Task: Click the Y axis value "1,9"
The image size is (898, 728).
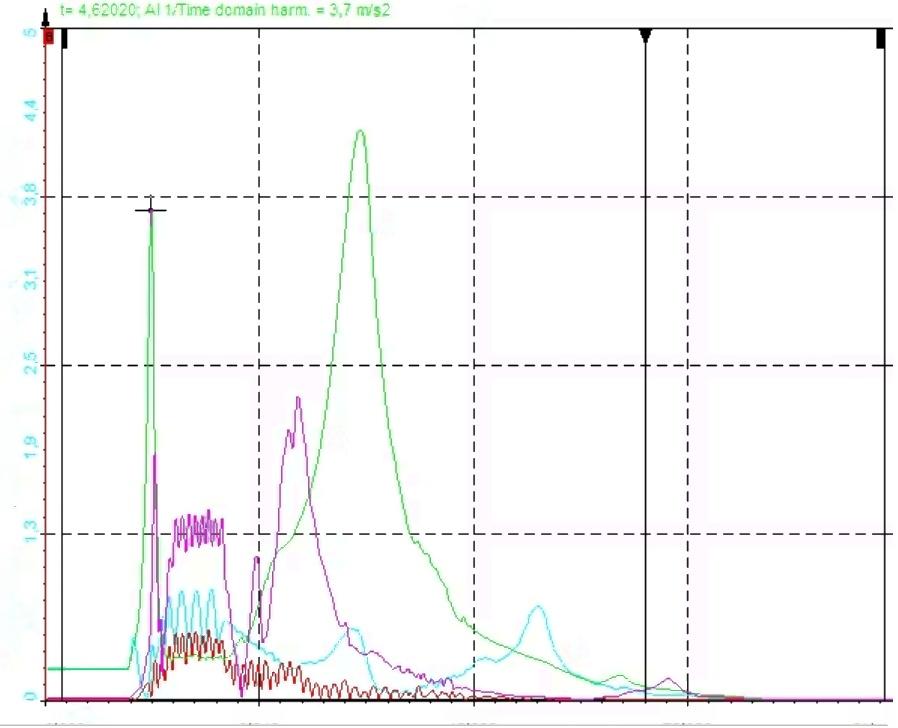Action: (30, 447)
